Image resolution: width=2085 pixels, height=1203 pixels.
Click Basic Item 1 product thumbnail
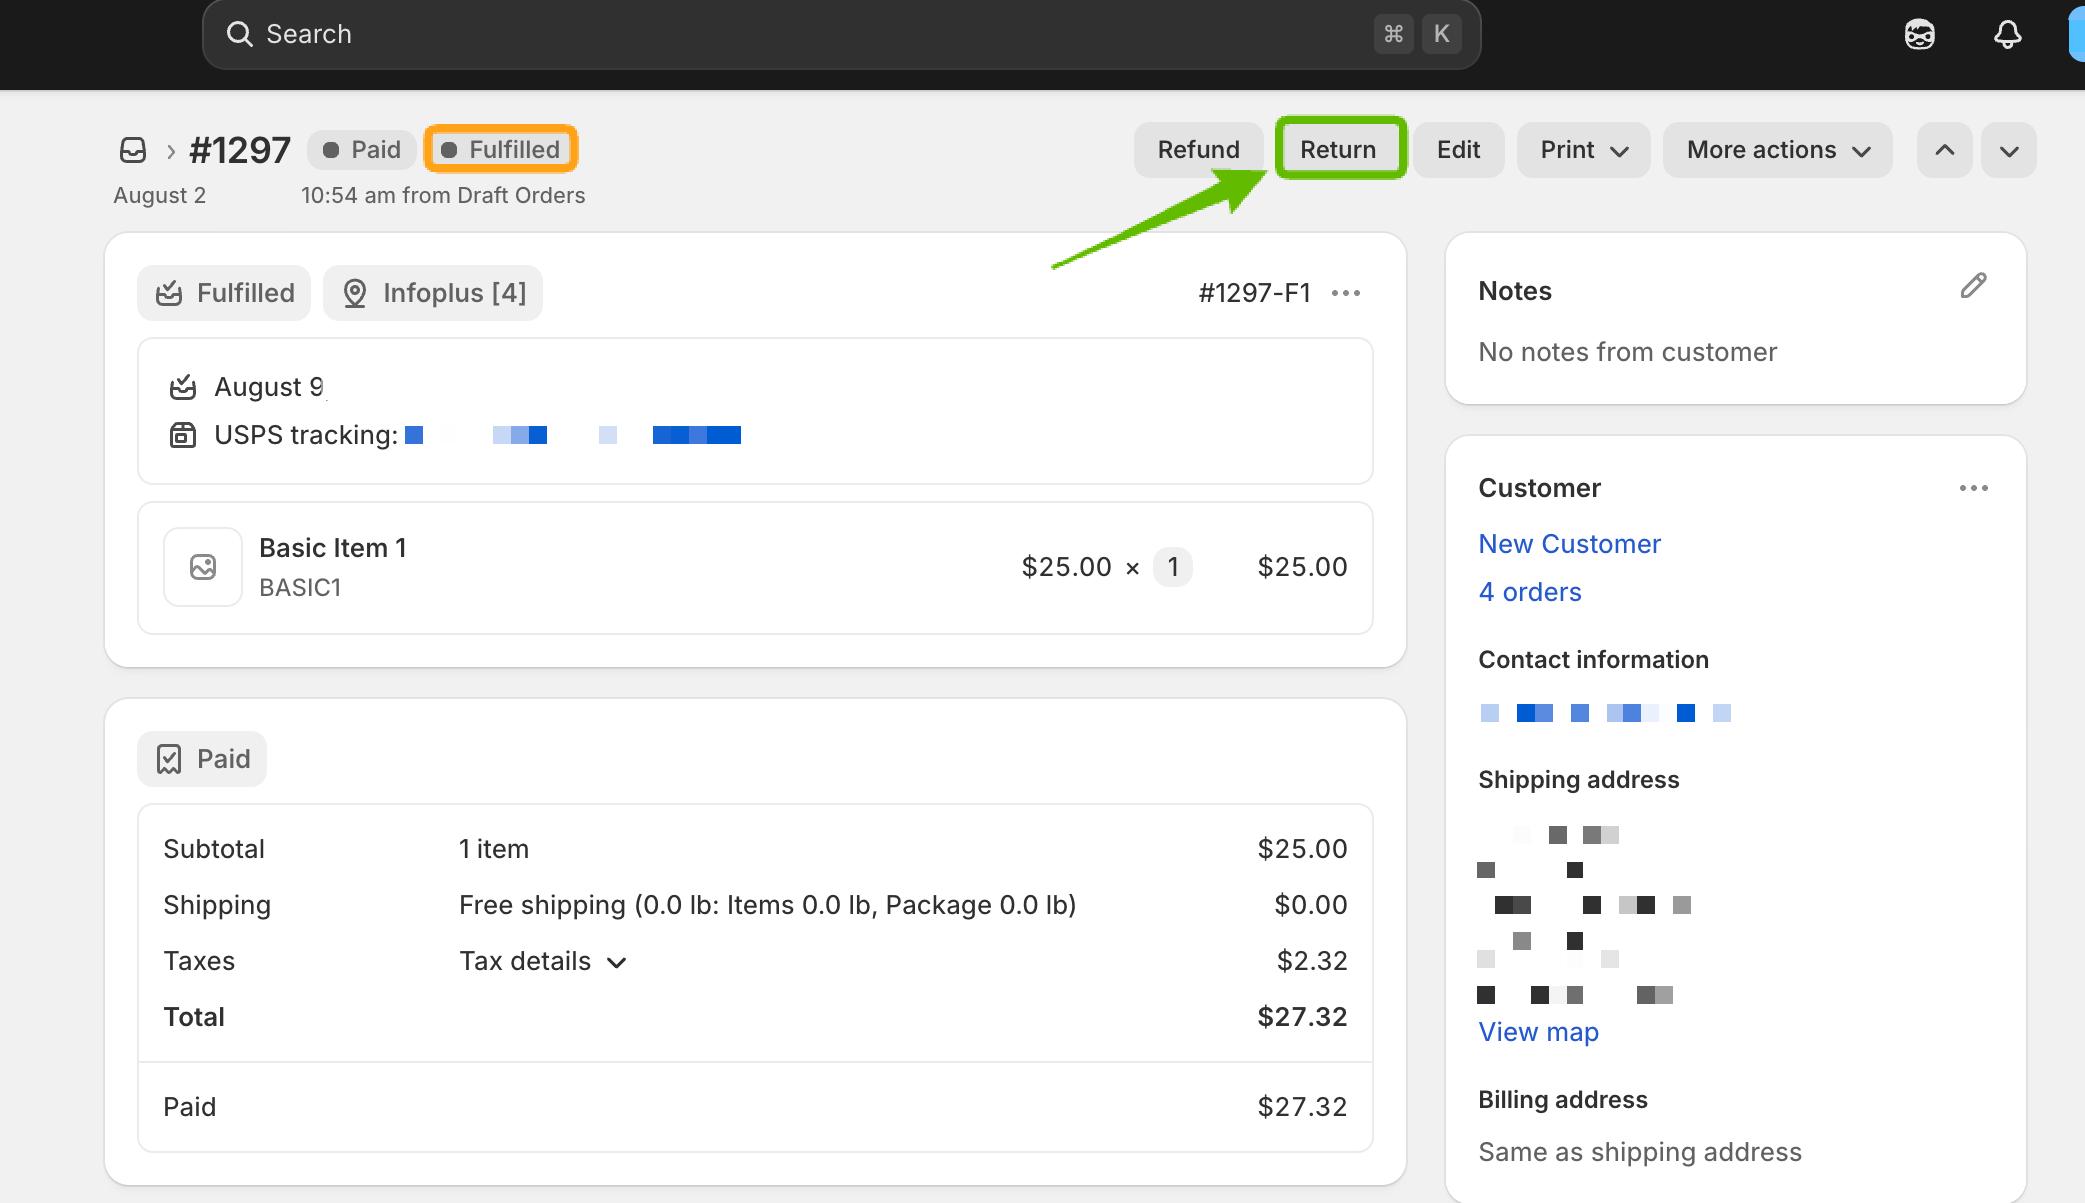203,567
